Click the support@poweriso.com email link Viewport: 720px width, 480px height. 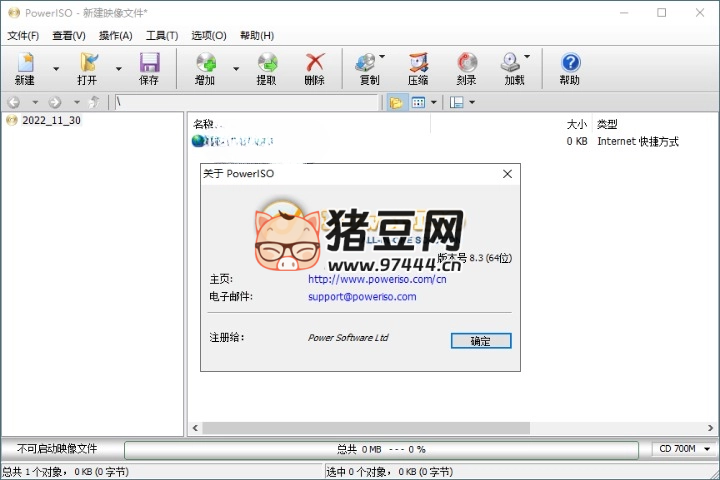pyautogui.click(x=362, y=297)
